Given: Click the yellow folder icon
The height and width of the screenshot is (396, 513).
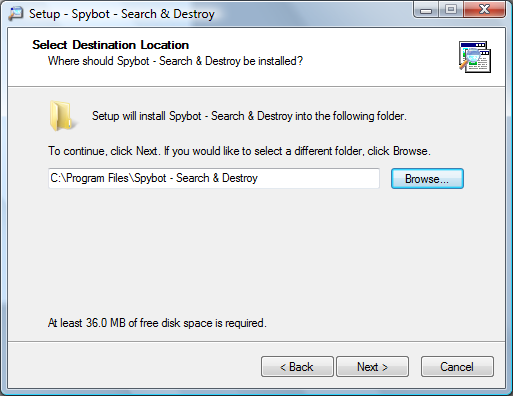Looking at the screenshot, I should (x=62, y=116).
